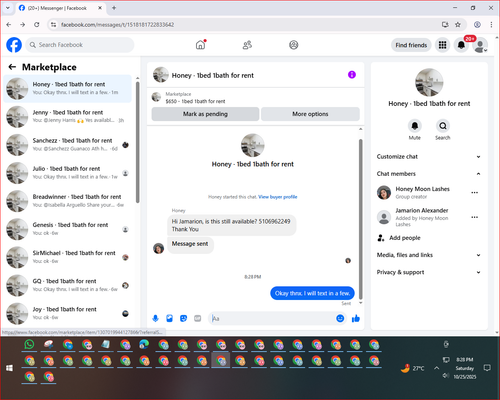The image size is (500, 400).
Task: Open Julio 1bed 1bath conversation
Action: tap(68, 173)
